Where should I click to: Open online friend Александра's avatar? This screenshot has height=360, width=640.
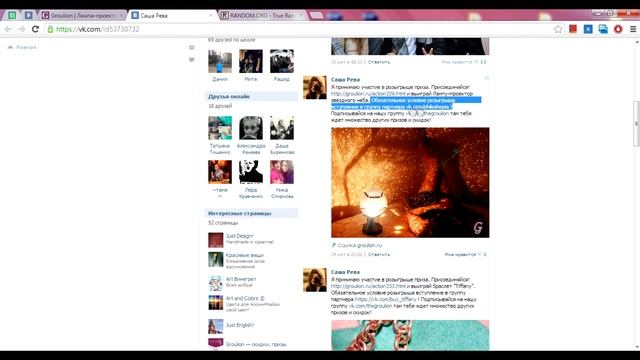(251, 128)
